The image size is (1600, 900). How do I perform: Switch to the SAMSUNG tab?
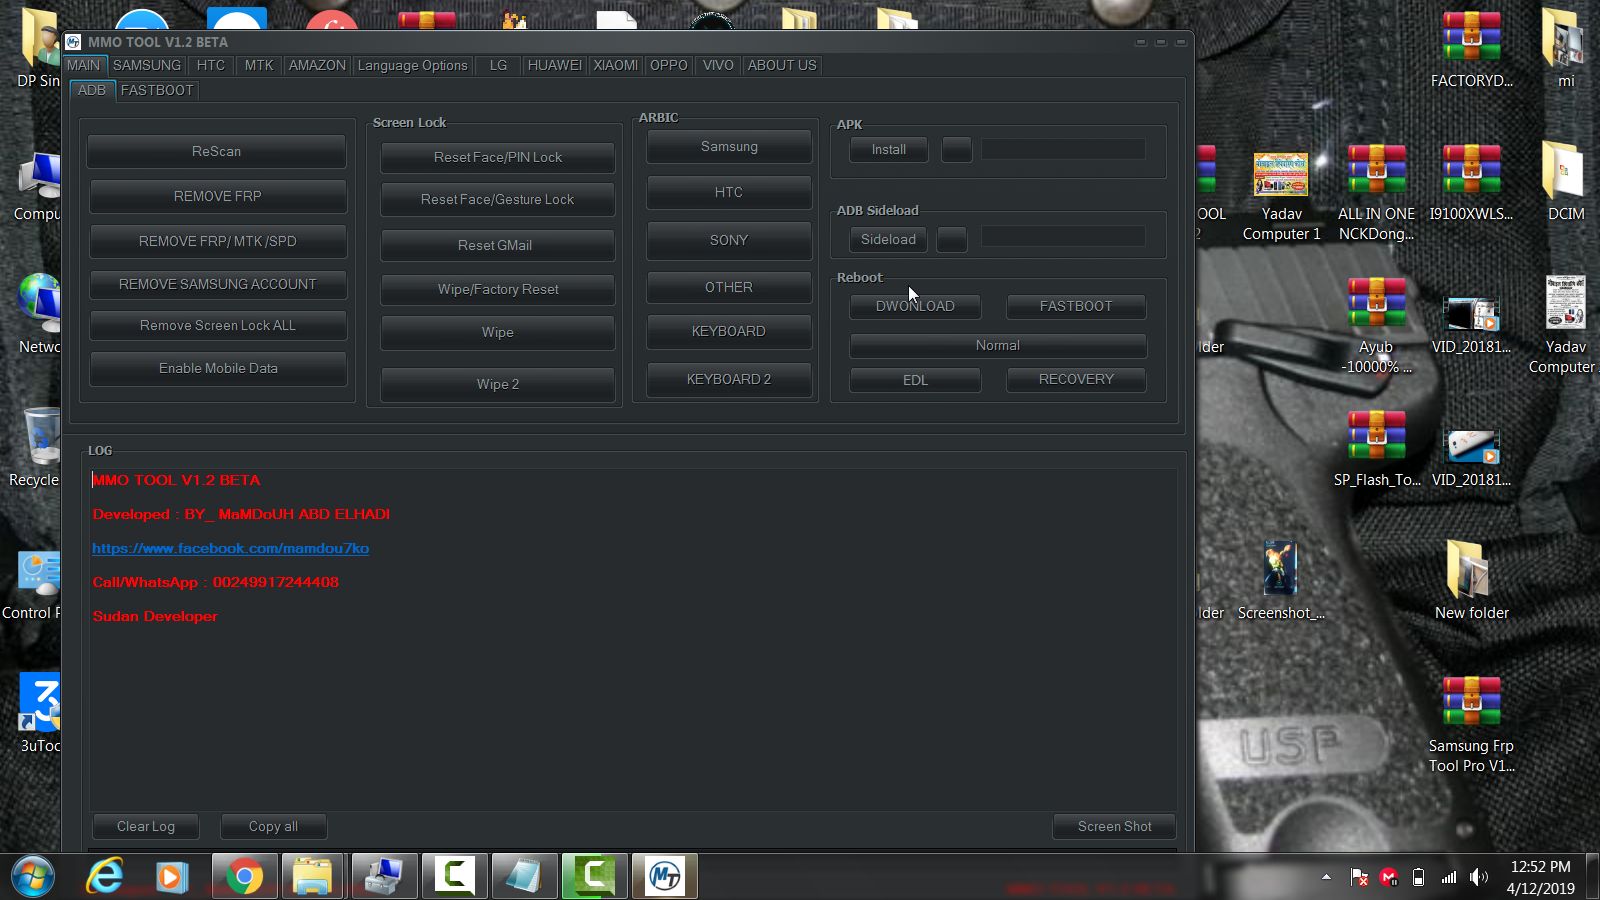point(147,65)
